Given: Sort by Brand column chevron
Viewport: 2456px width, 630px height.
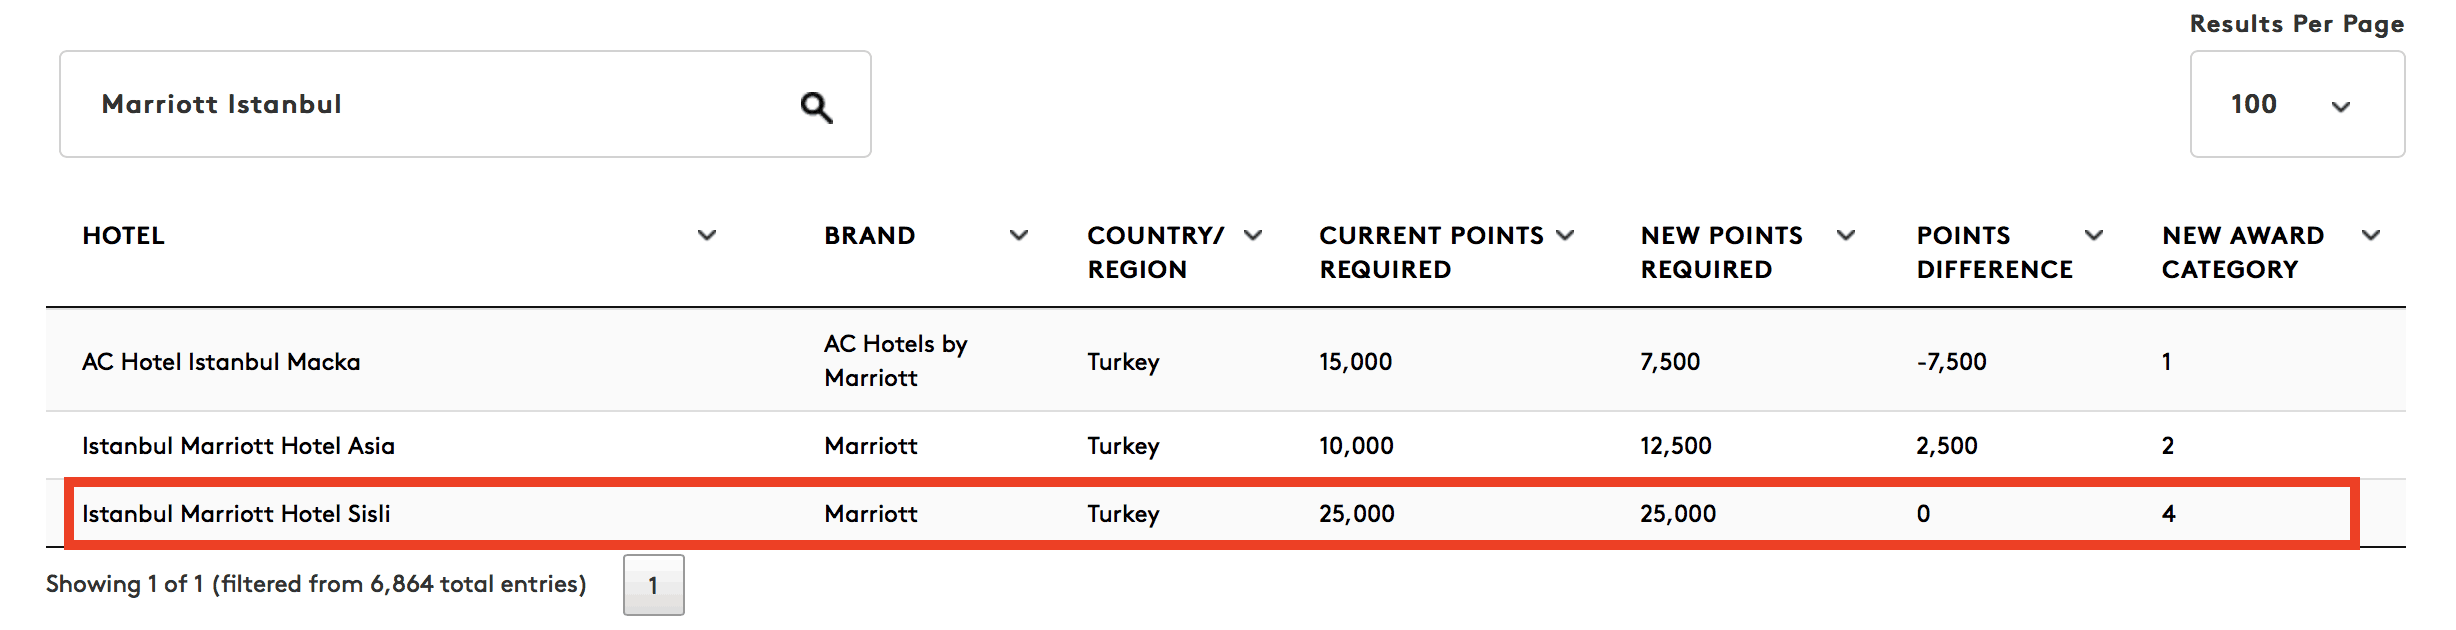Looking at the screenshot, I should (1019, 236).
